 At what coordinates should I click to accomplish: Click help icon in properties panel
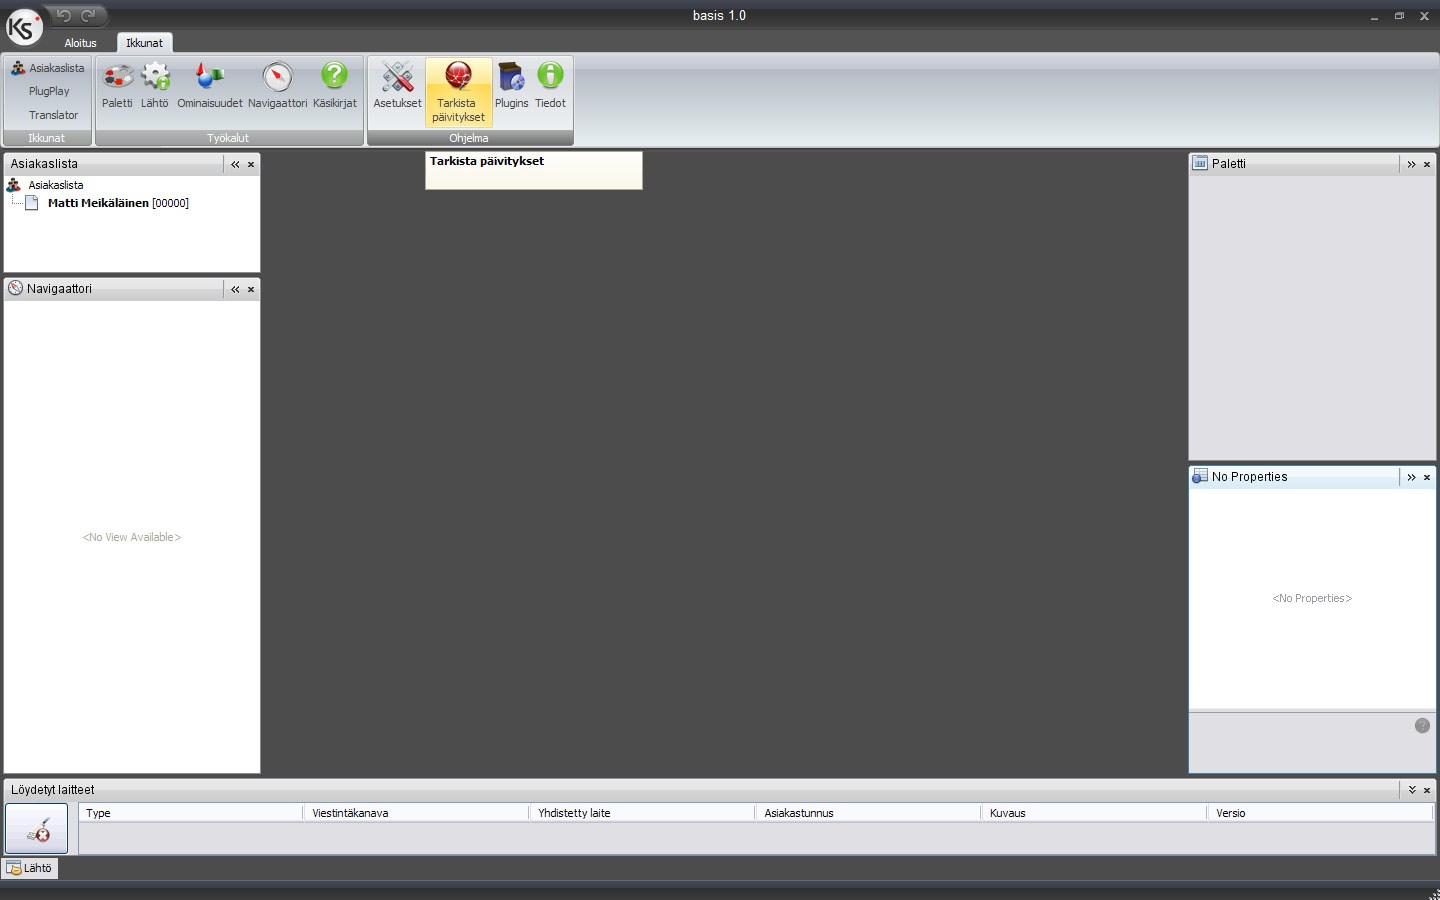pyautogui.click(x=1422, y=726)
